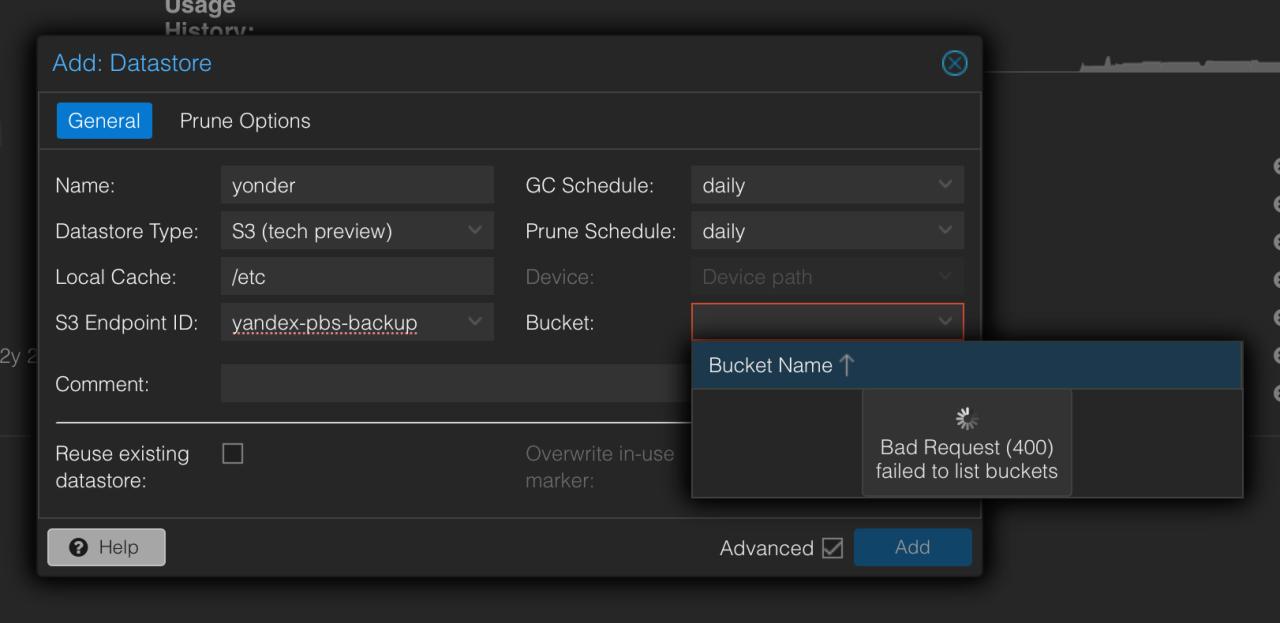Click the question mark Help button
Viewport: 1280px width, 623px height.
tap(106, 547)
